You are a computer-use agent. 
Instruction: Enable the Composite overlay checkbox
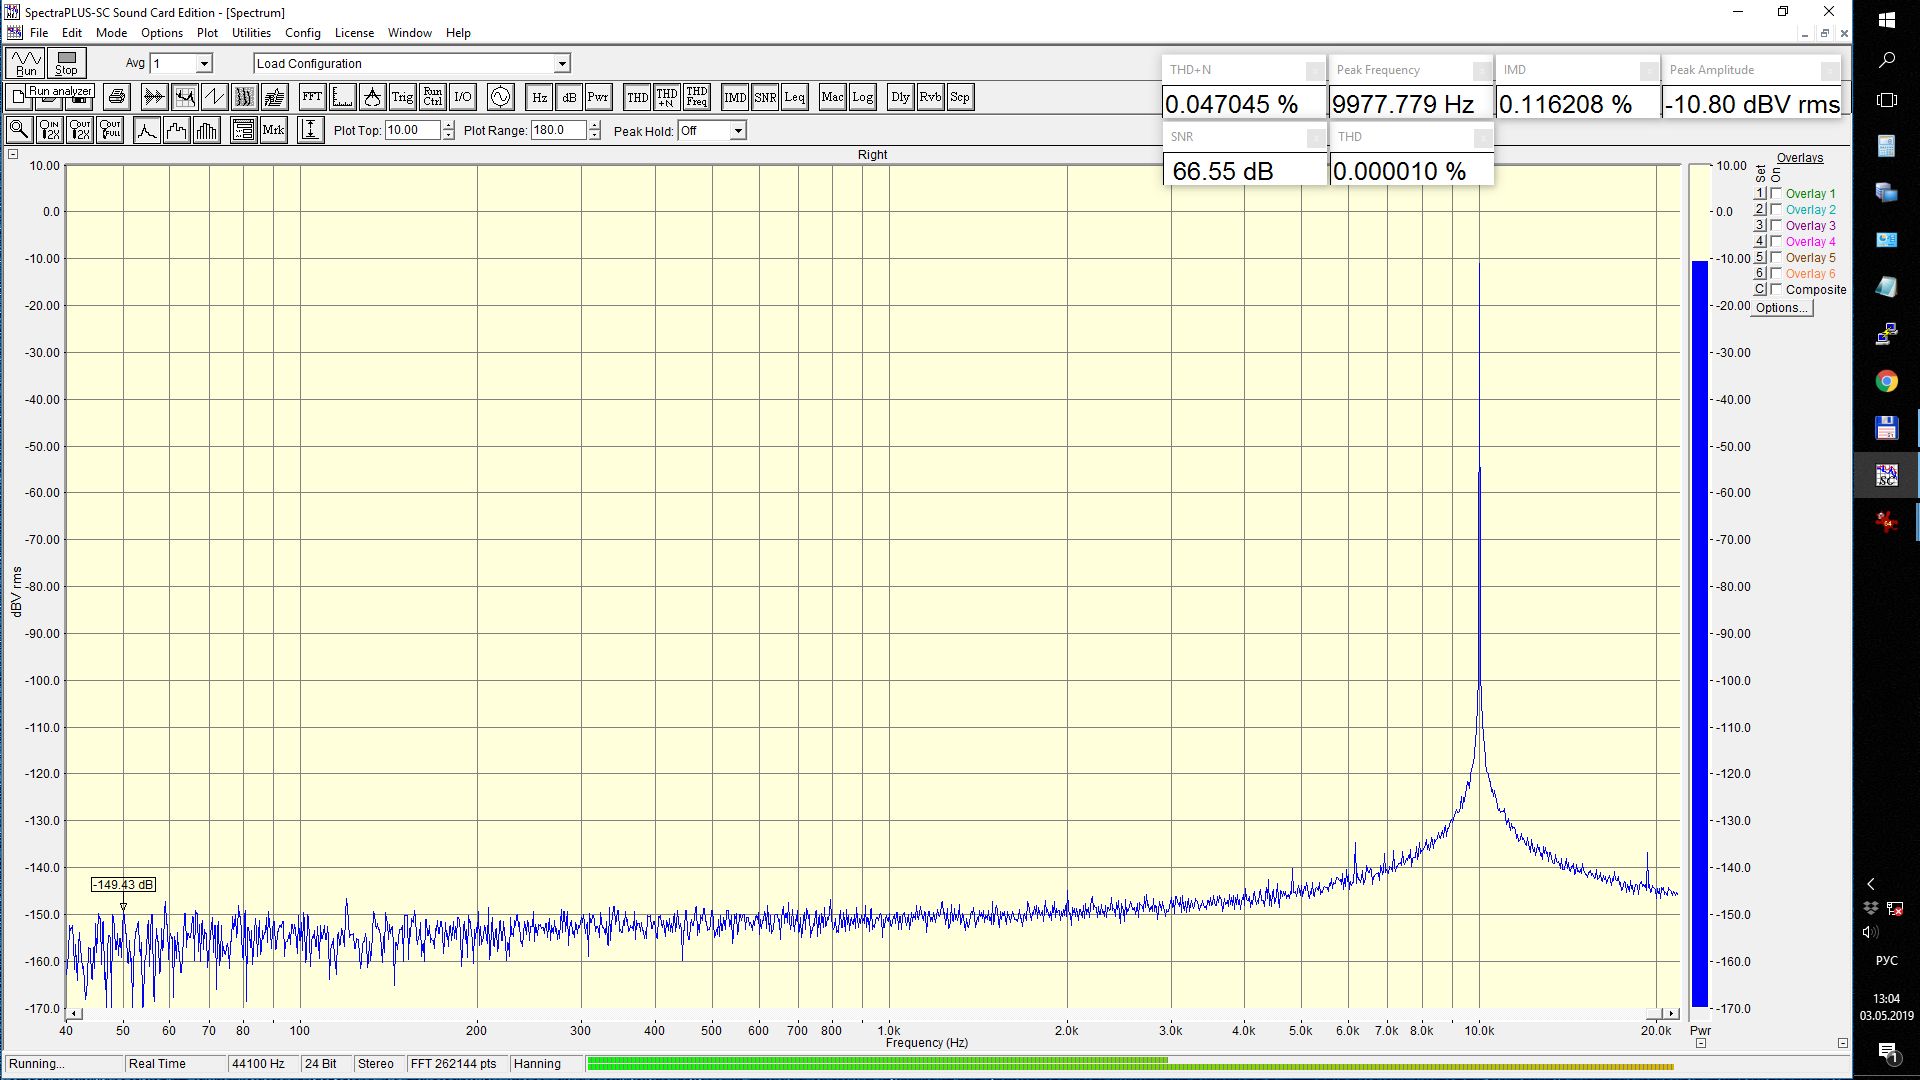click(1776, 289)
